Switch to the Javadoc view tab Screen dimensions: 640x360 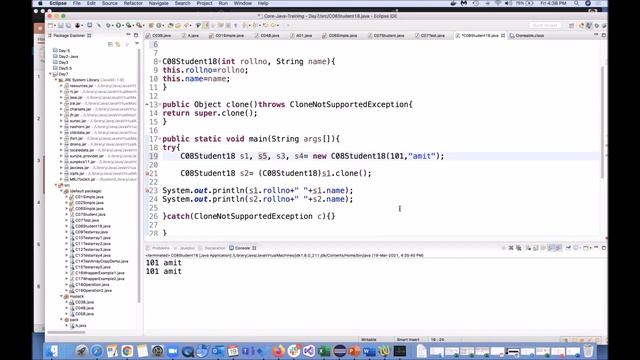coord(184,248)
